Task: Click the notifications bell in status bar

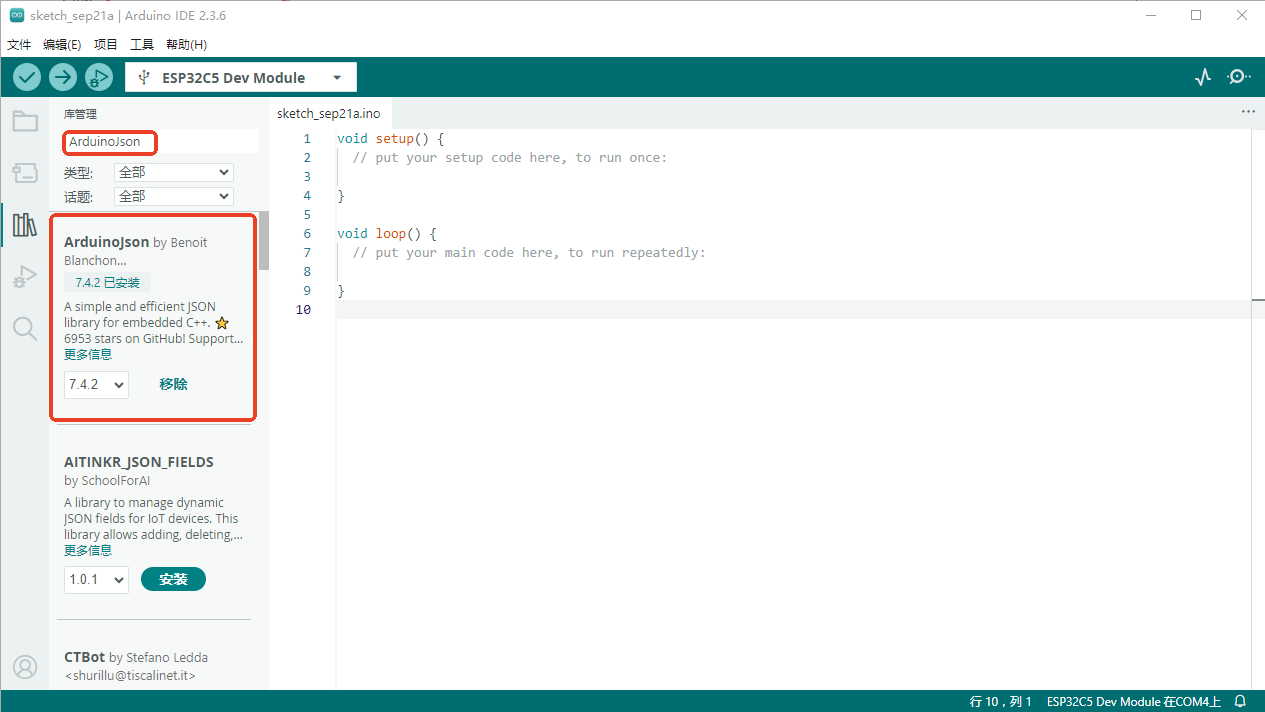Action: click(1240, 701)
